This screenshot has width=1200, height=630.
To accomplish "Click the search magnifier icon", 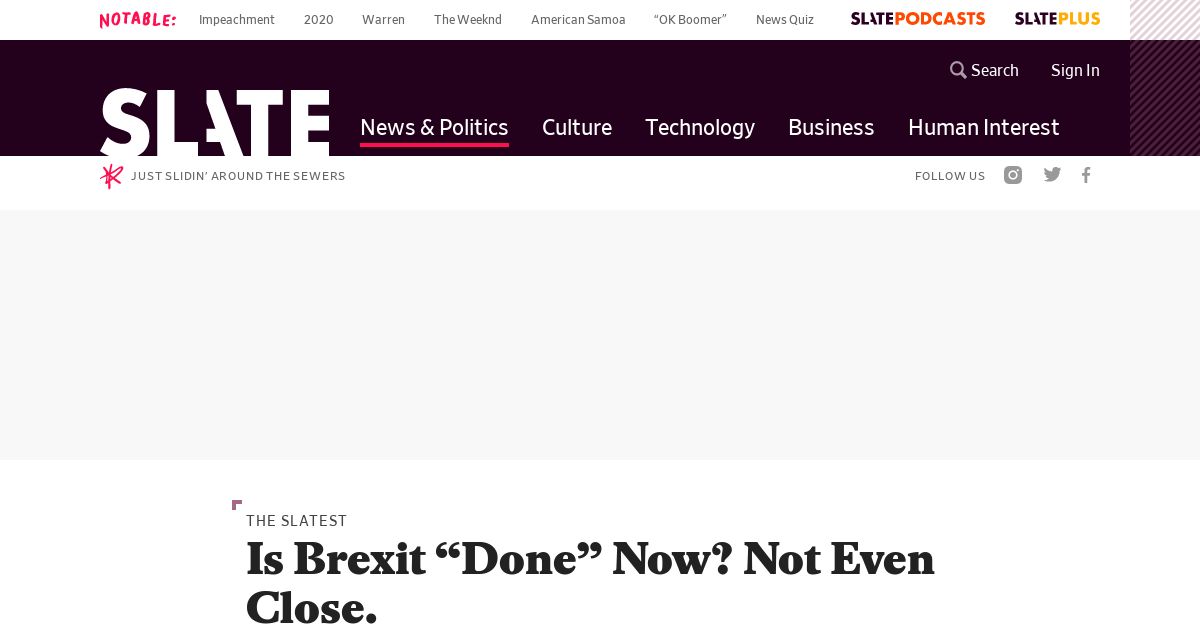I will (958, 70).
